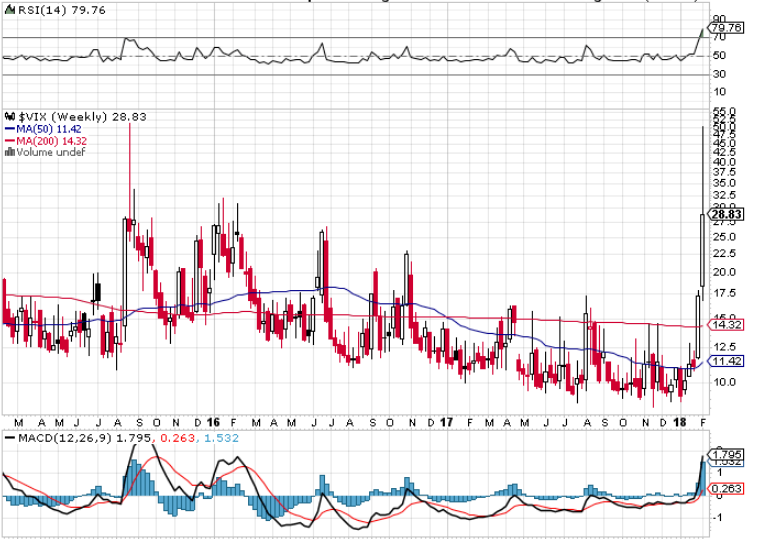Click the MACD signal tag 0.263
The image size is (757, 539).
(x=726, y=489)
